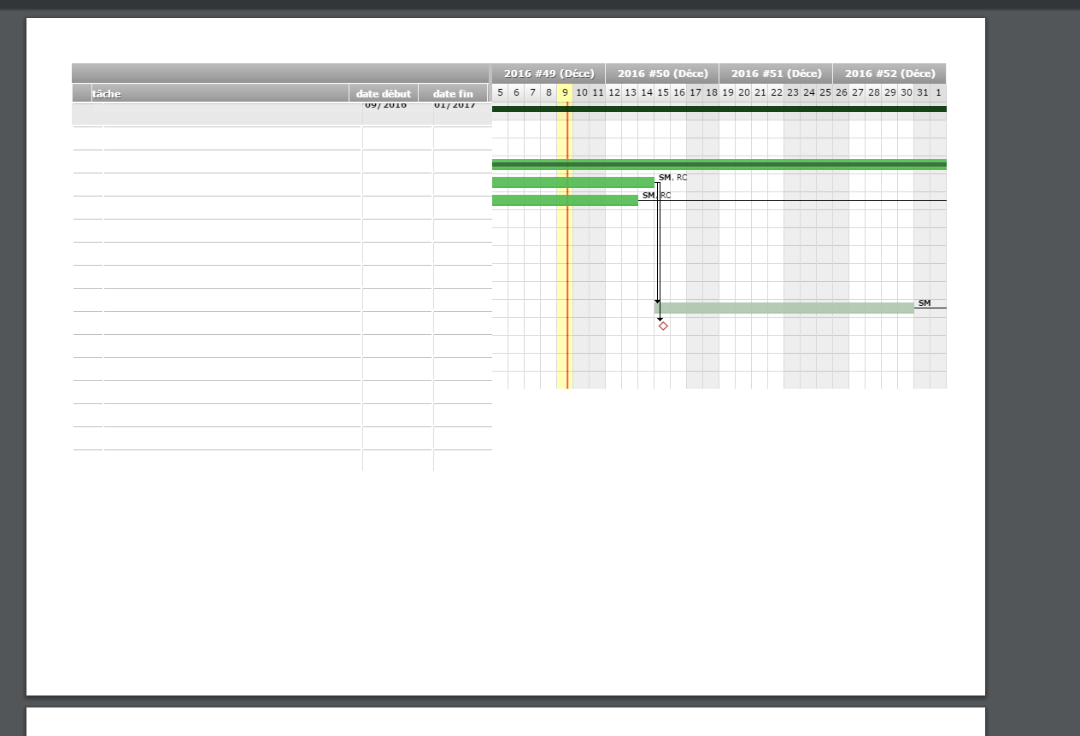Select day 15 in the timeline header
The image size is (1080, 736).
[x=662, y=93]
